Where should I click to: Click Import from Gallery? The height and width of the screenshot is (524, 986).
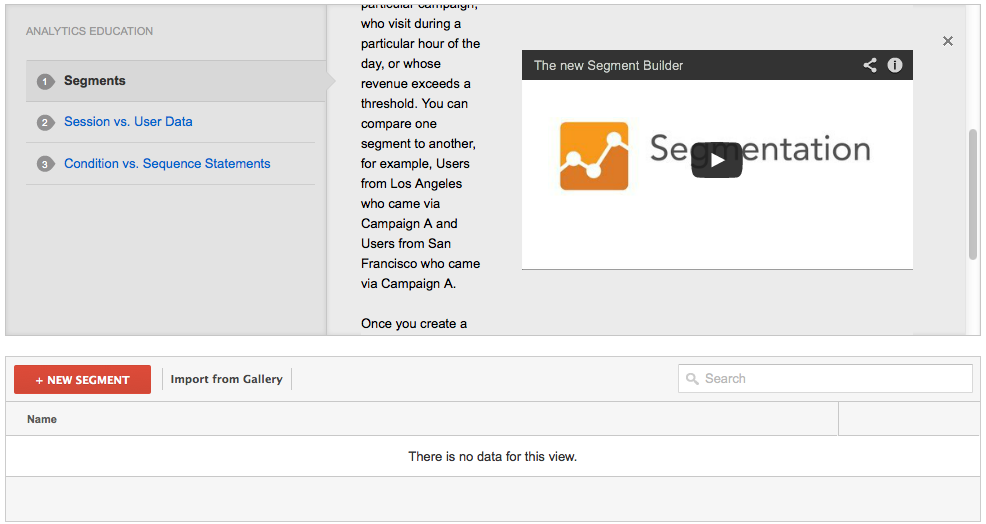pyautogui.click(x=226, y=379)
